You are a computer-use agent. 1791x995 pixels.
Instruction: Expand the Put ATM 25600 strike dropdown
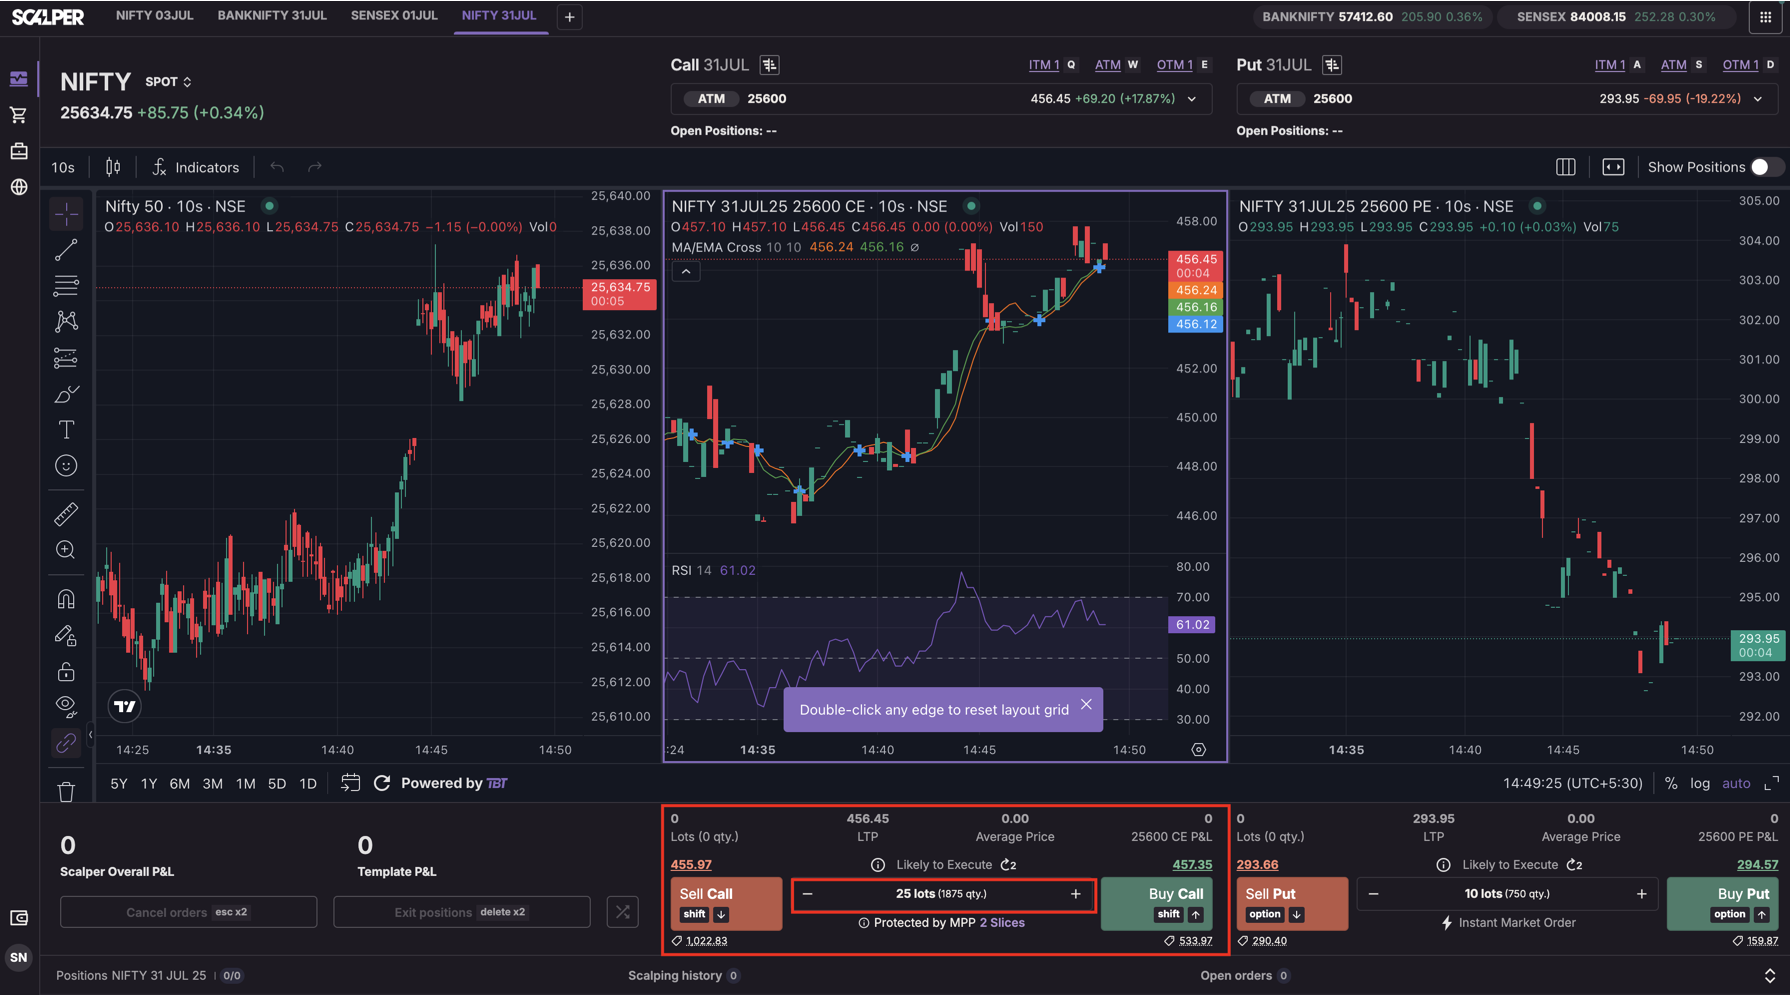point(1758,99)
